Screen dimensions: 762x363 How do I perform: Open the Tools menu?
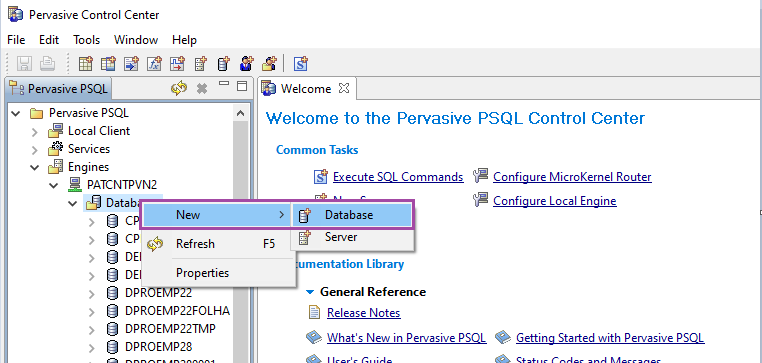click(87, 40)
